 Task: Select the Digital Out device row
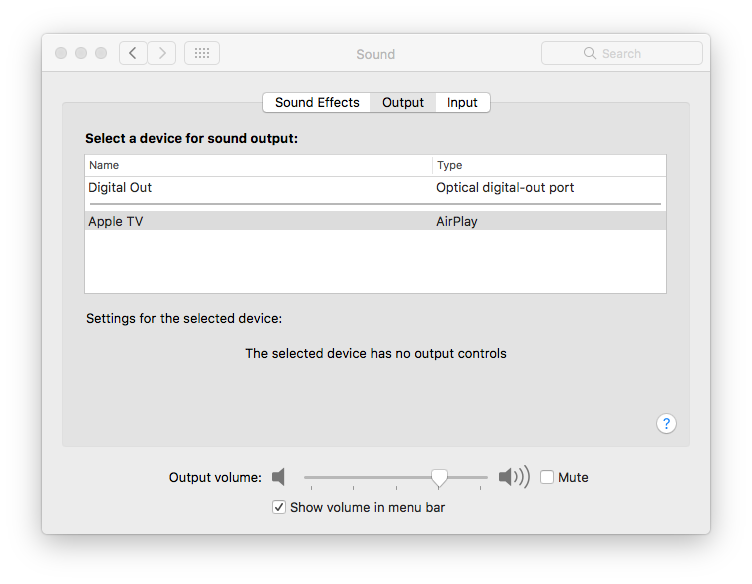[x=376, y=187]
